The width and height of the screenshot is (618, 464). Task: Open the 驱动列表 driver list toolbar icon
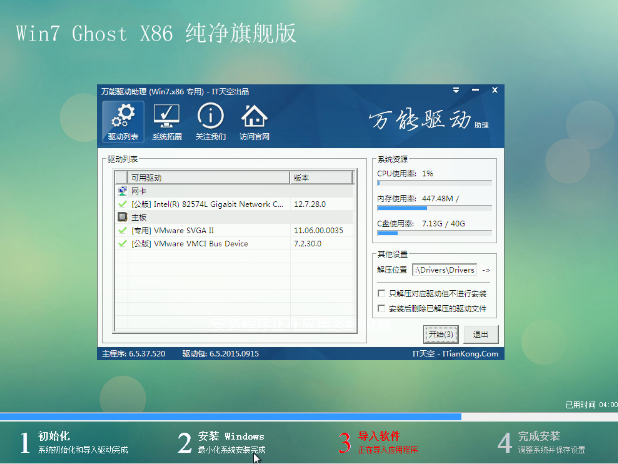tap(123, 121)
